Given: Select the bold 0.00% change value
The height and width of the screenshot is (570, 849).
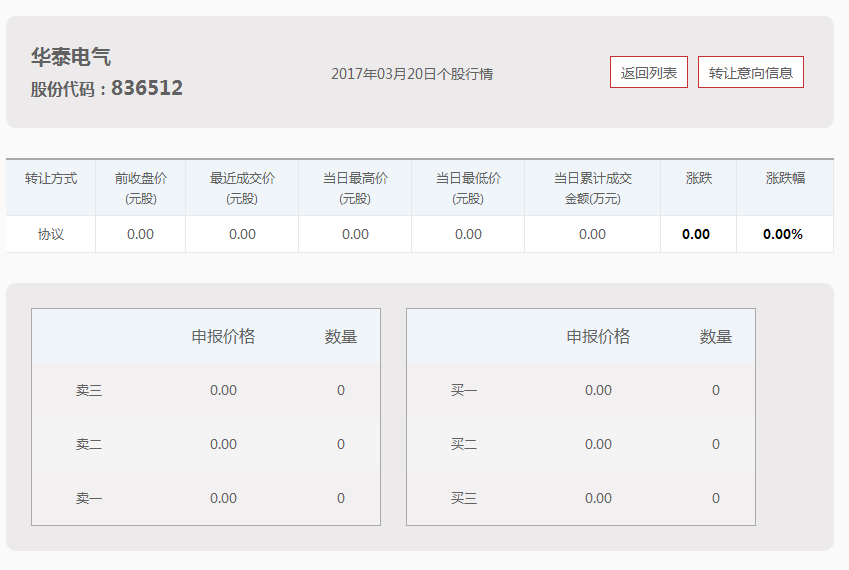Looking at the screenshot, I should point(783,234).
